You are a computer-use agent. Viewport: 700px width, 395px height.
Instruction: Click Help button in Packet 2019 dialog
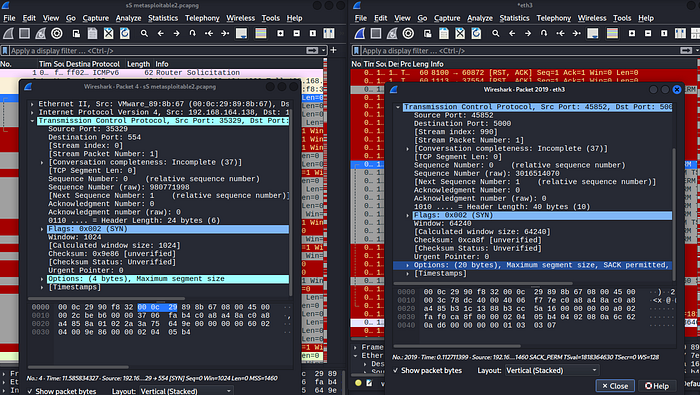tap(656, 386)
